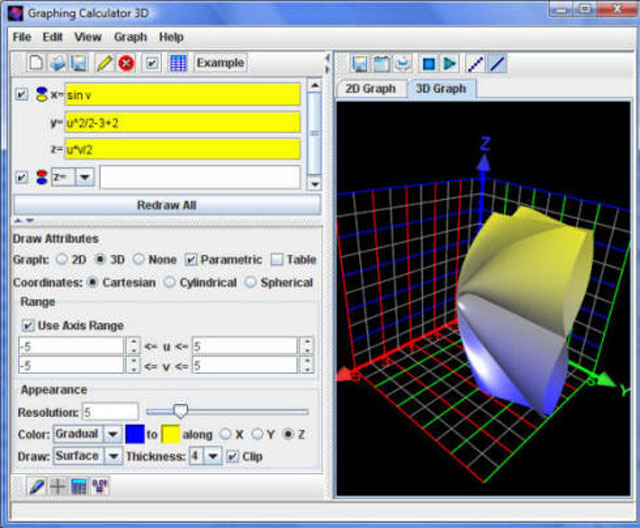640x528 pixels.
Task: Select Cartesian coordinates
Action: 93,282
